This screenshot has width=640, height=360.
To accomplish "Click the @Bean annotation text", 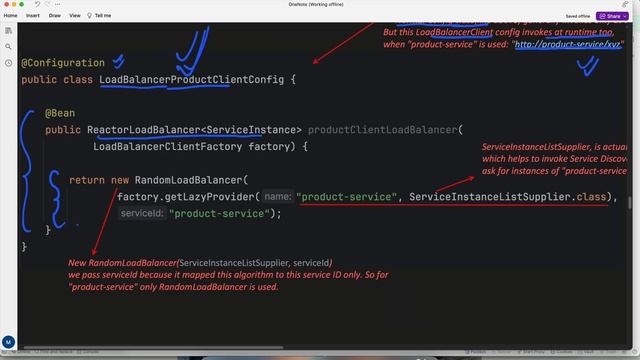I will tap(60, 113).
